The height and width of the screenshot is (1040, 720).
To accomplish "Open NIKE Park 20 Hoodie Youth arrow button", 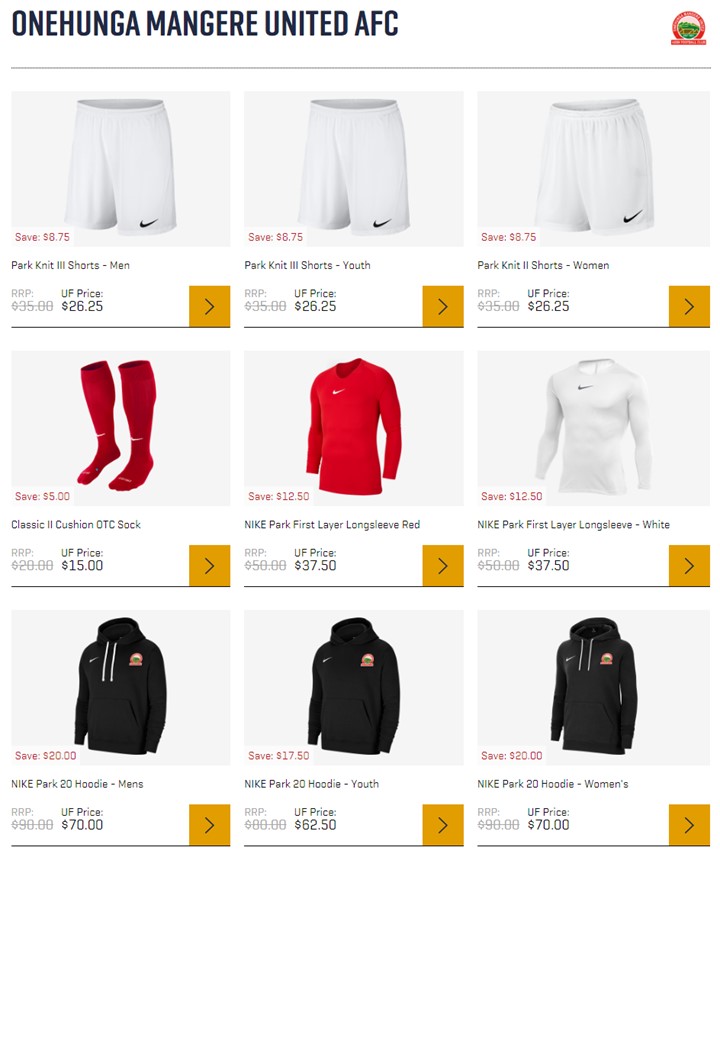I will [x=443, y=825].
